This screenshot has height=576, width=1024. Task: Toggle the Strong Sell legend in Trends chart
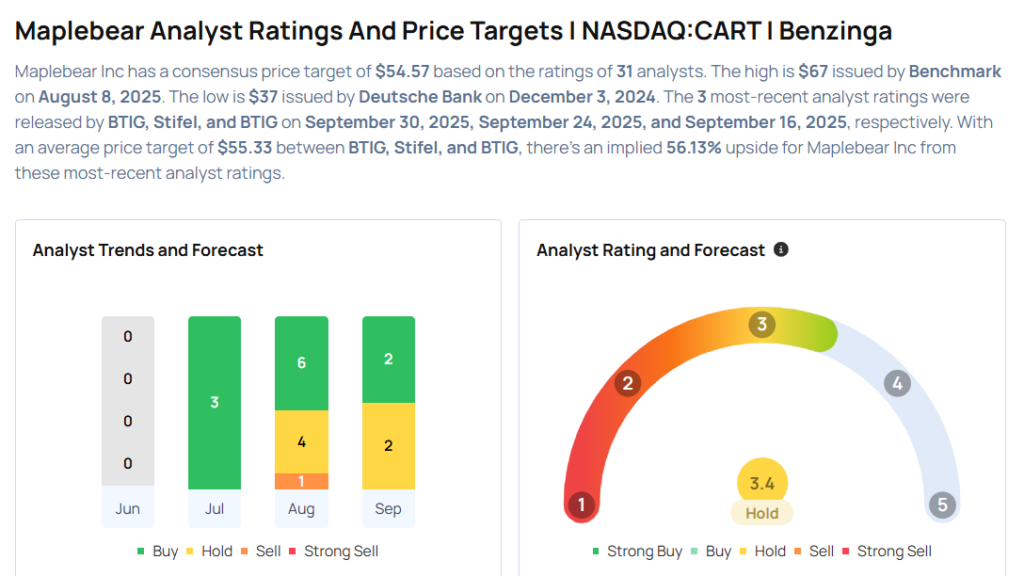[x=333, y=551]
